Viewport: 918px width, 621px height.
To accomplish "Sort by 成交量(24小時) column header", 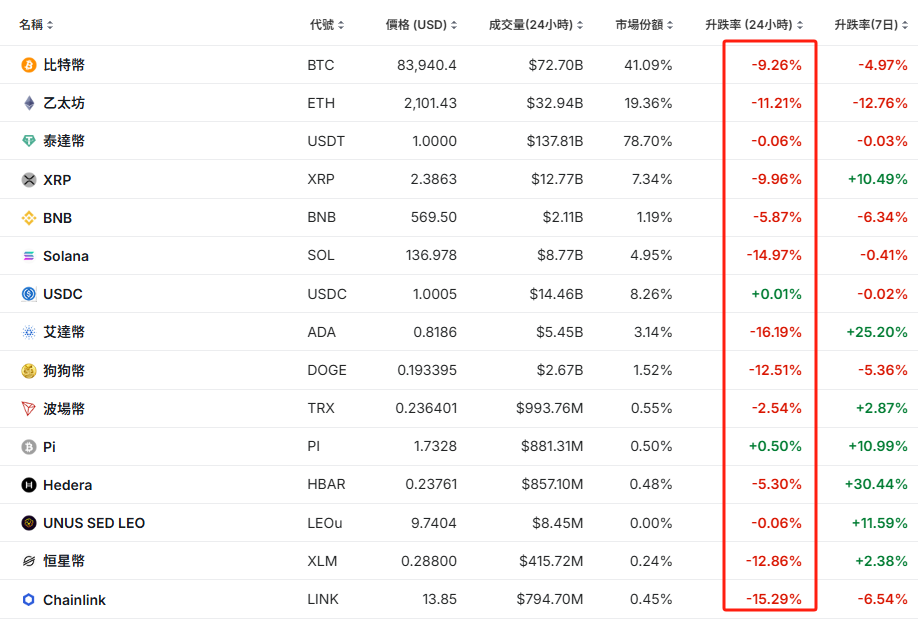I will point(536,24).
